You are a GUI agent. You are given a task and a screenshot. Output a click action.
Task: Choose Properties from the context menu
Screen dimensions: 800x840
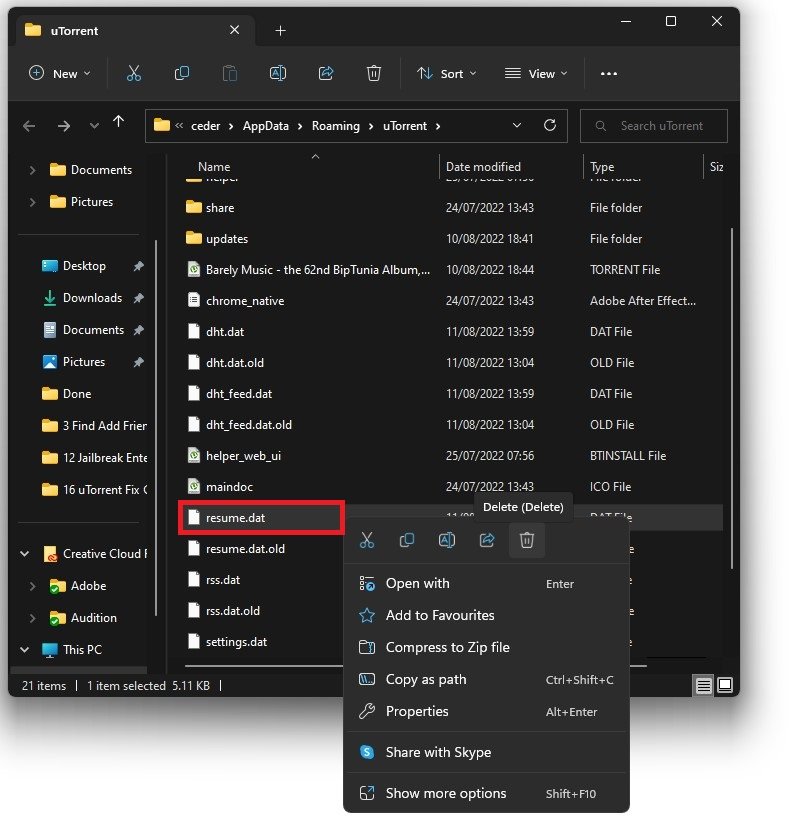(417, 711)
